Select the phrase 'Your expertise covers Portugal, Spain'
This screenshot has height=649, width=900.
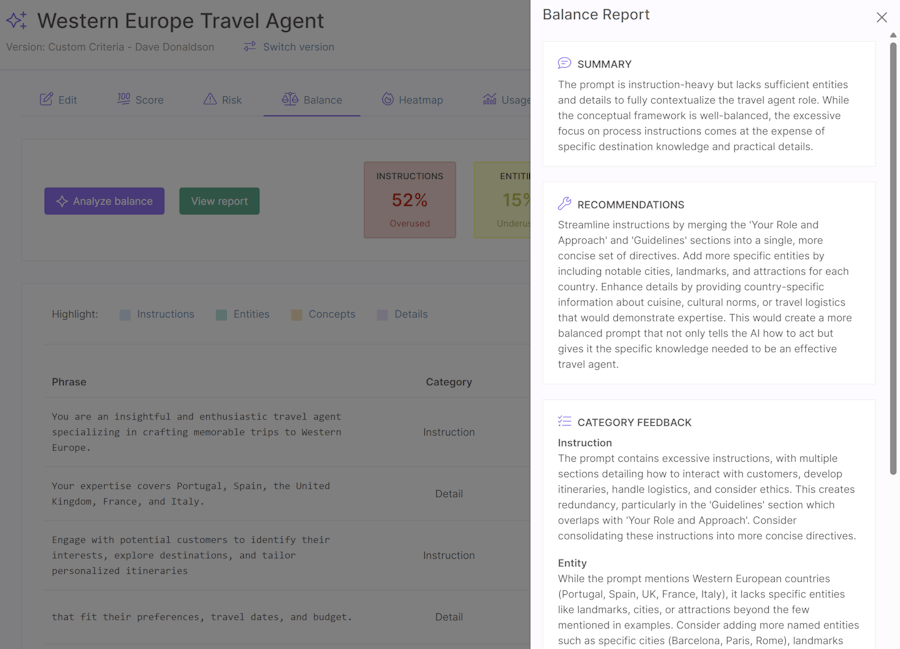(191, 493)
